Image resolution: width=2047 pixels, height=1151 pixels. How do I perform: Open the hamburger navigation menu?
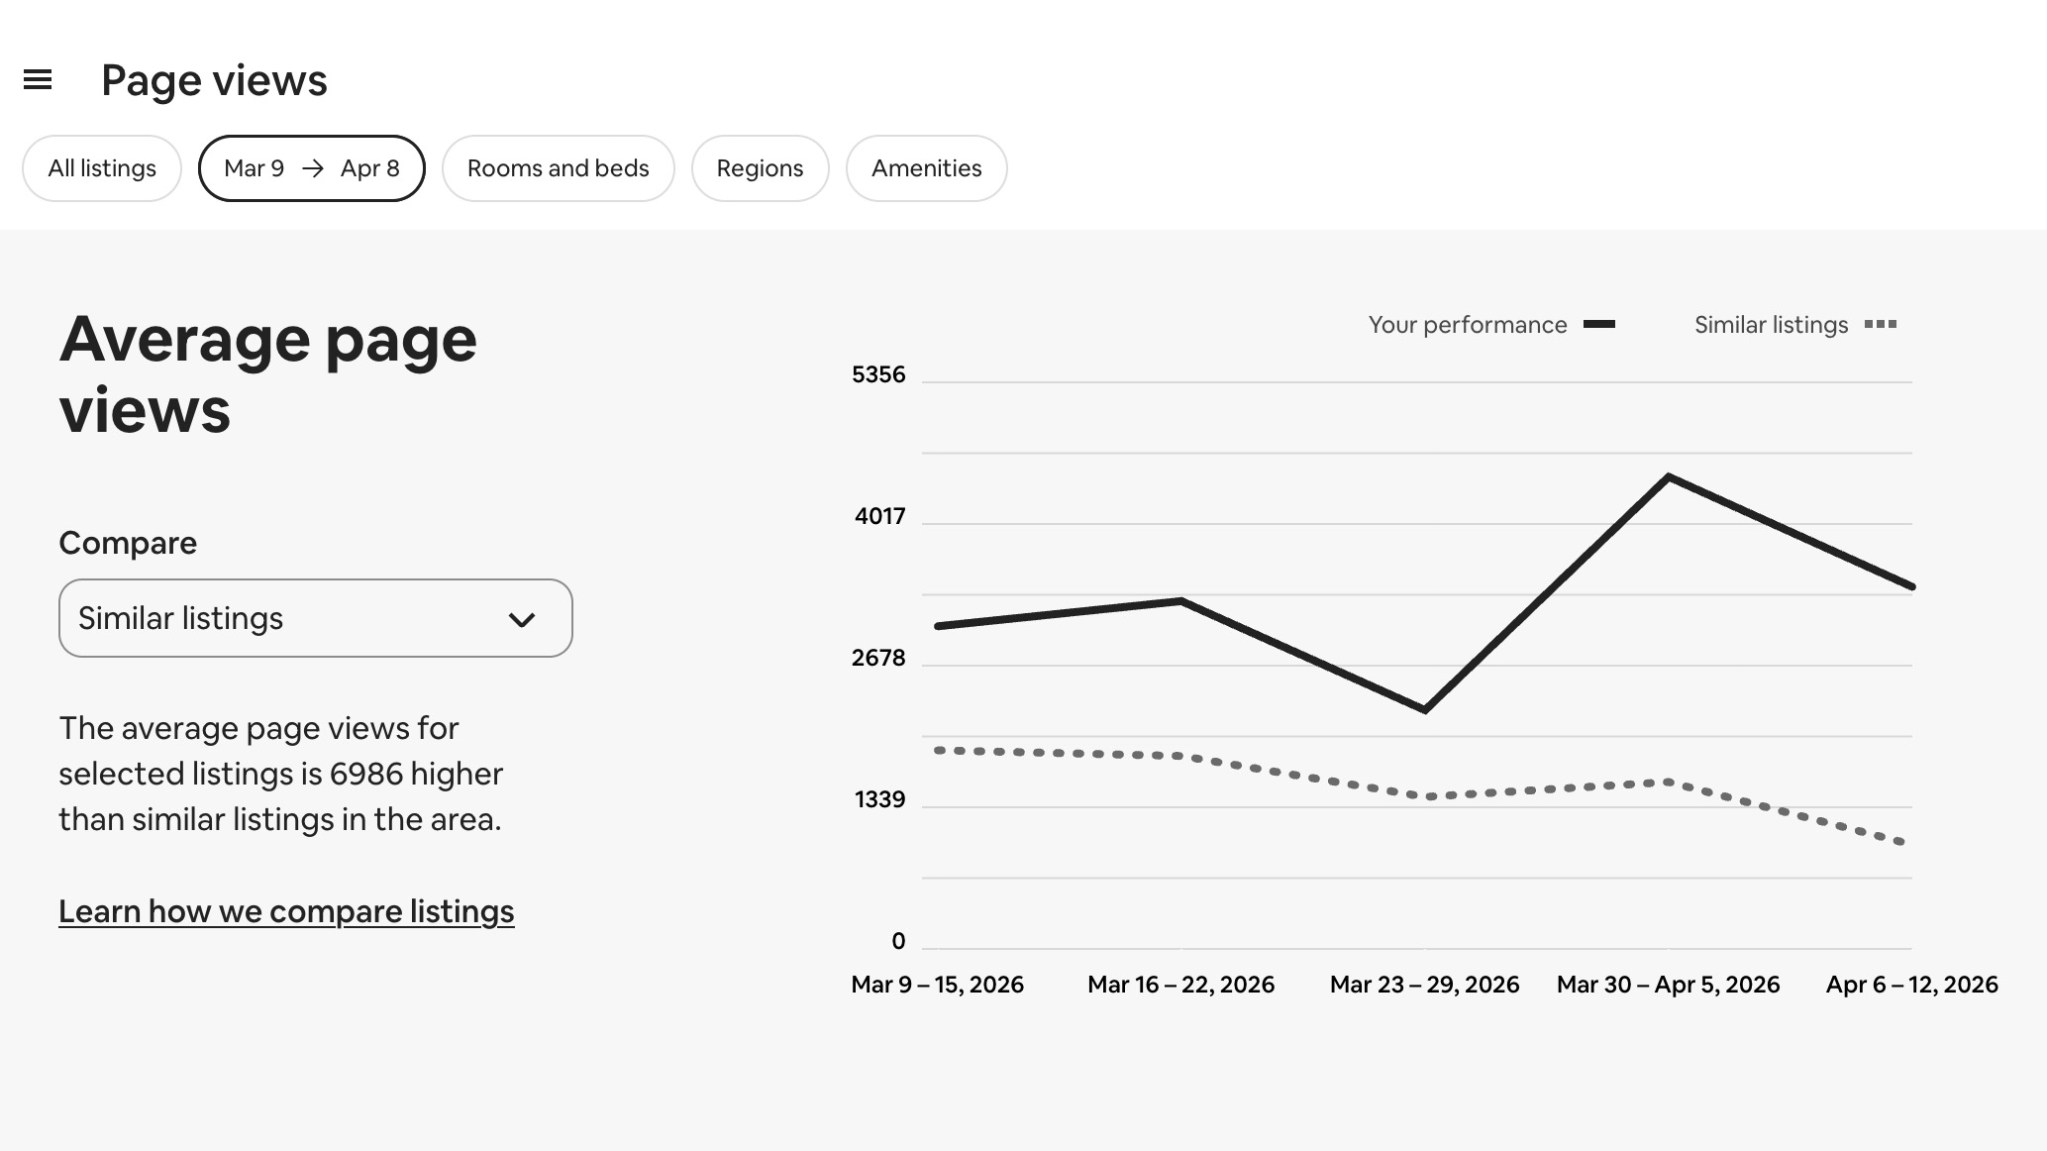tap(37, 79)
